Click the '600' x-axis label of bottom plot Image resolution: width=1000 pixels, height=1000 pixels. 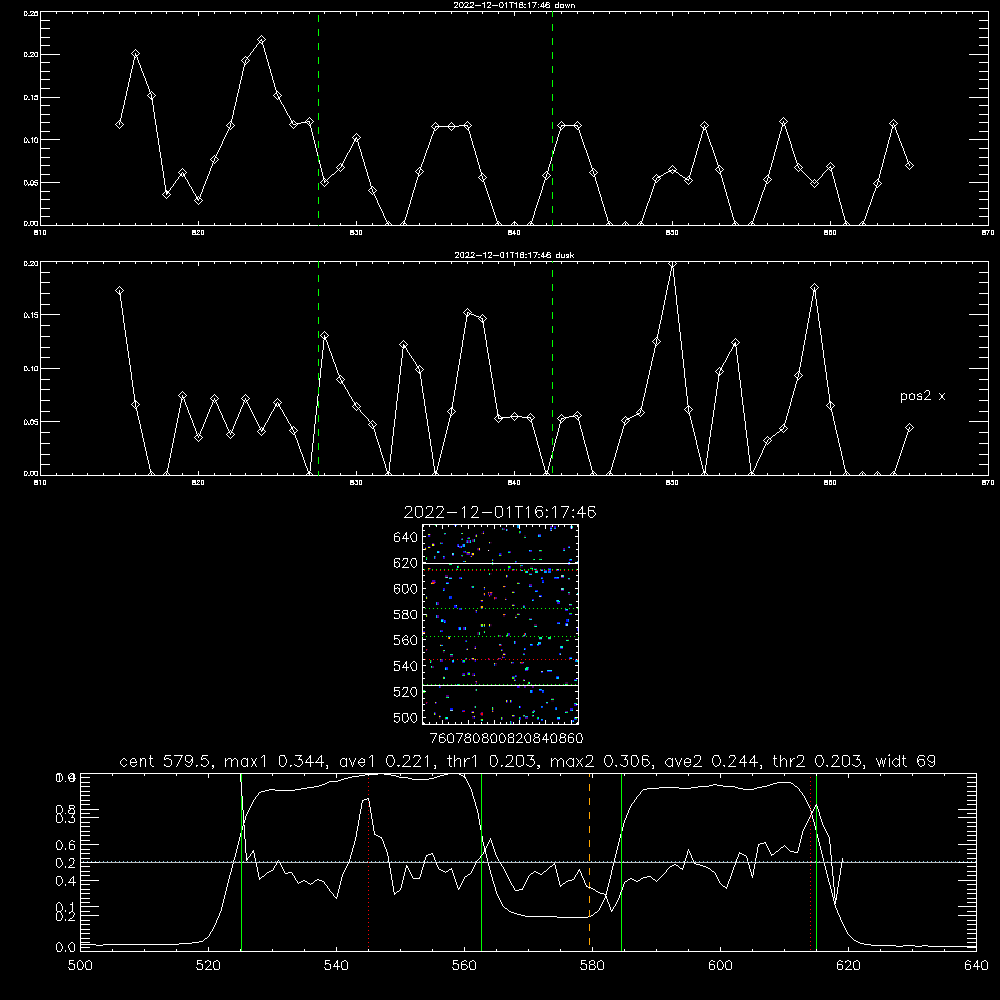click(x=720, y=966)
